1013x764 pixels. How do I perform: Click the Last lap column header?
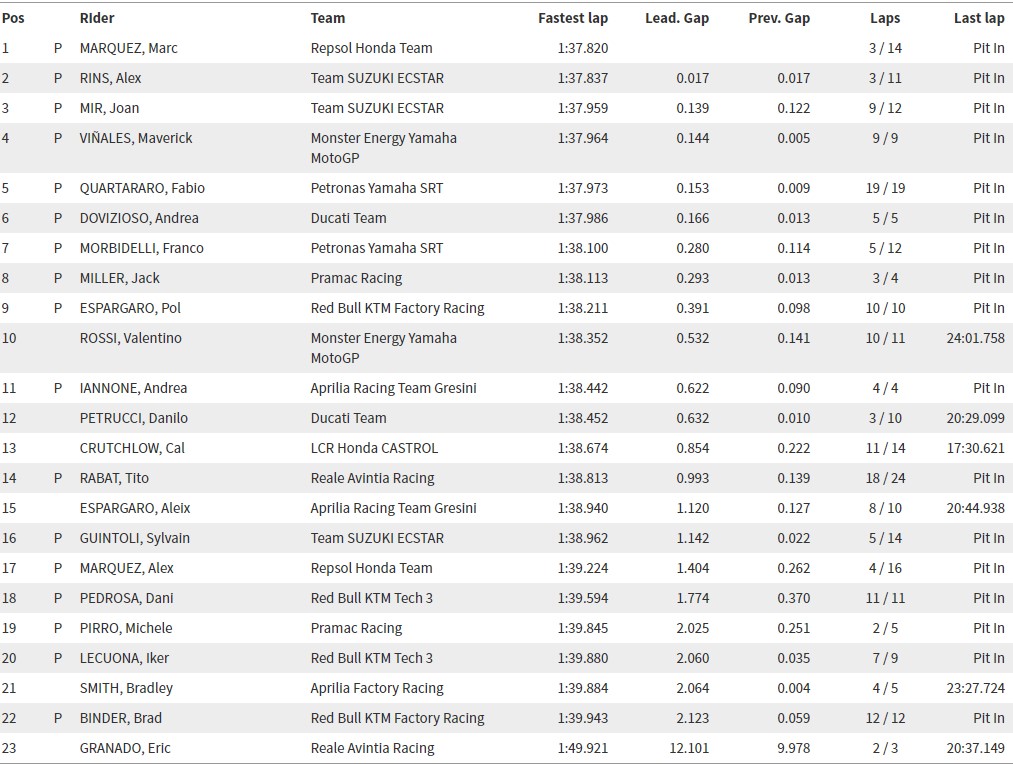click(x=979, y=18)
